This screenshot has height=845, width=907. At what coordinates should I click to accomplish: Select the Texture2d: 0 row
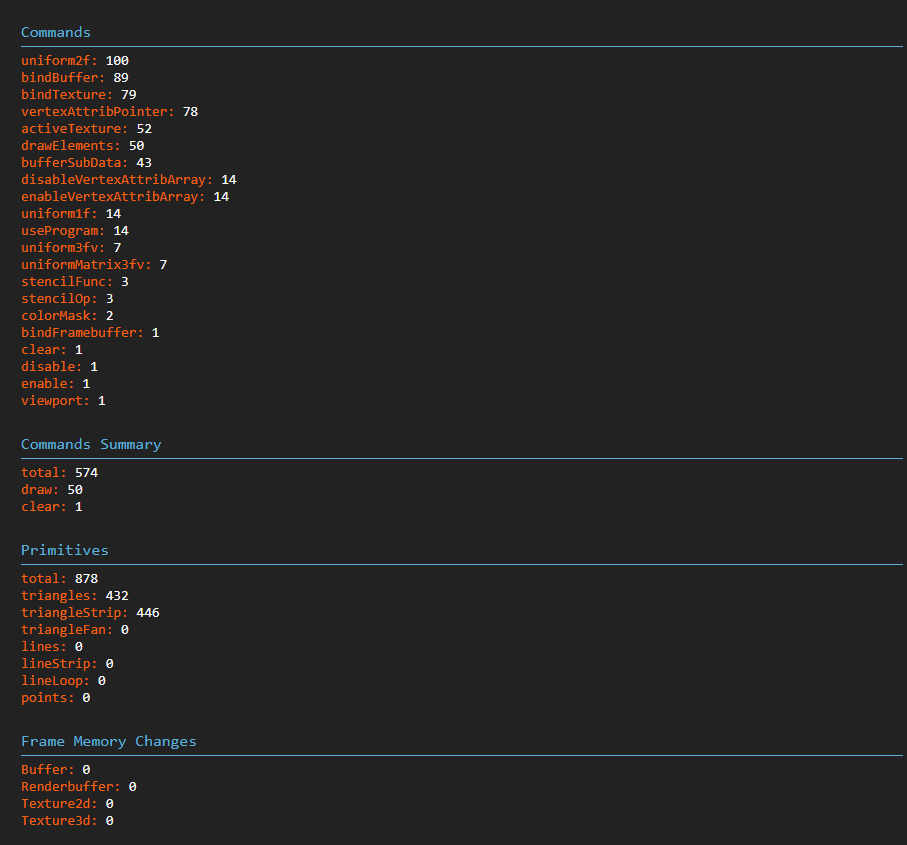67,804
